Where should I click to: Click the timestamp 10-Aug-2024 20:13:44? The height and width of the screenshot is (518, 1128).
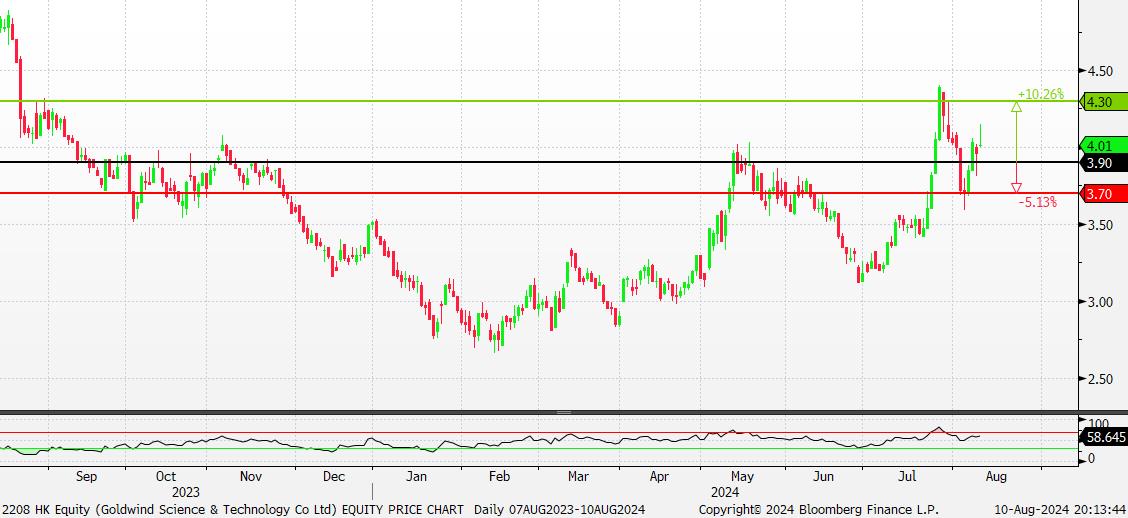1061,509
